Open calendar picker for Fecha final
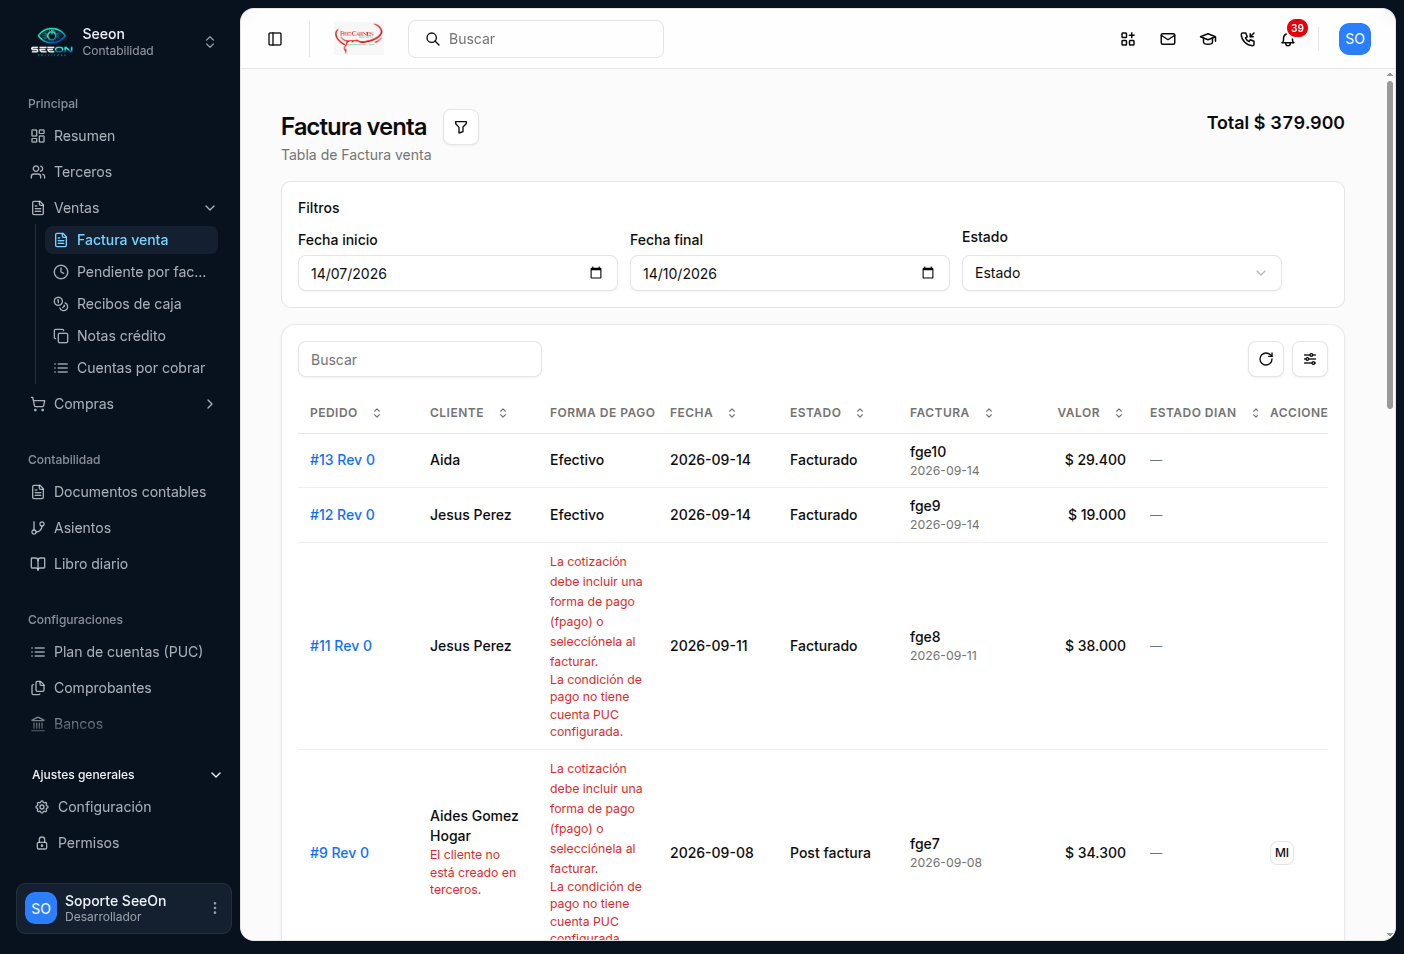1404x954 pixels. point(928,273)
